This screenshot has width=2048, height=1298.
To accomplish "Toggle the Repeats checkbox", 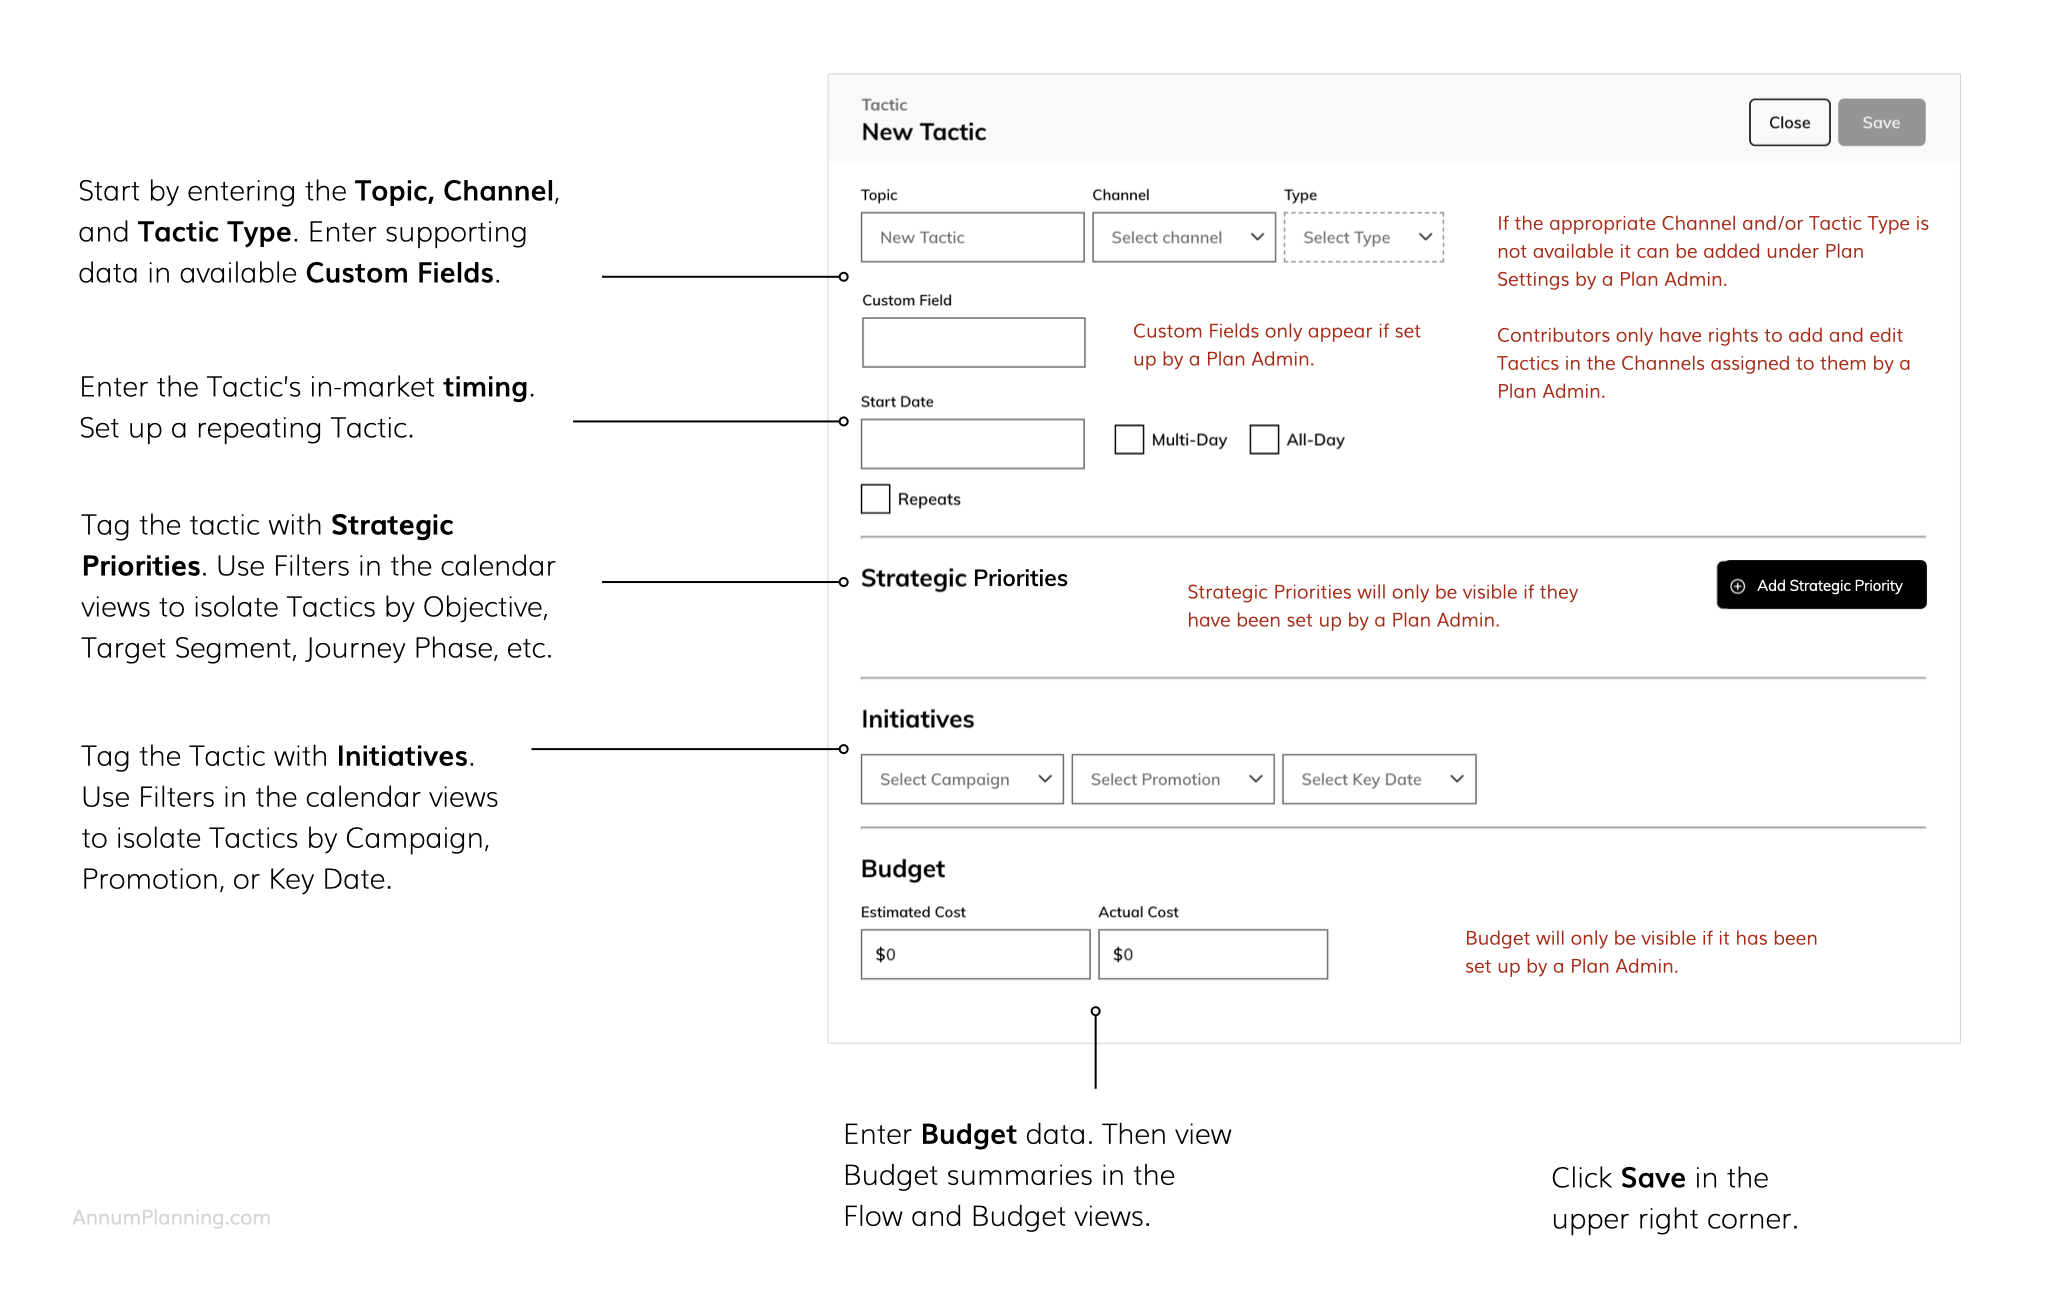I will point(875,498).
